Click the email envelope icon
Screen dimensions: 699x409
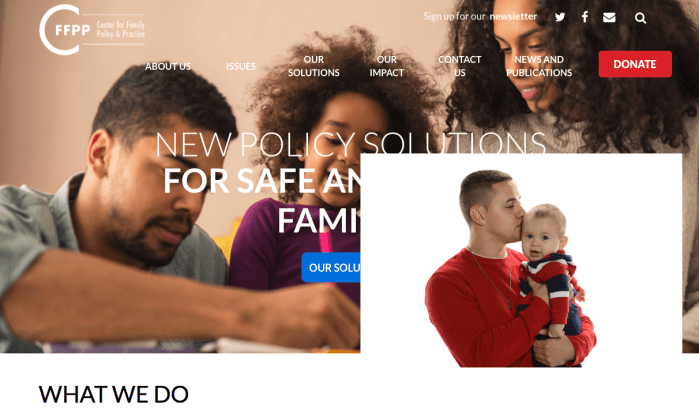click(609, 17)
